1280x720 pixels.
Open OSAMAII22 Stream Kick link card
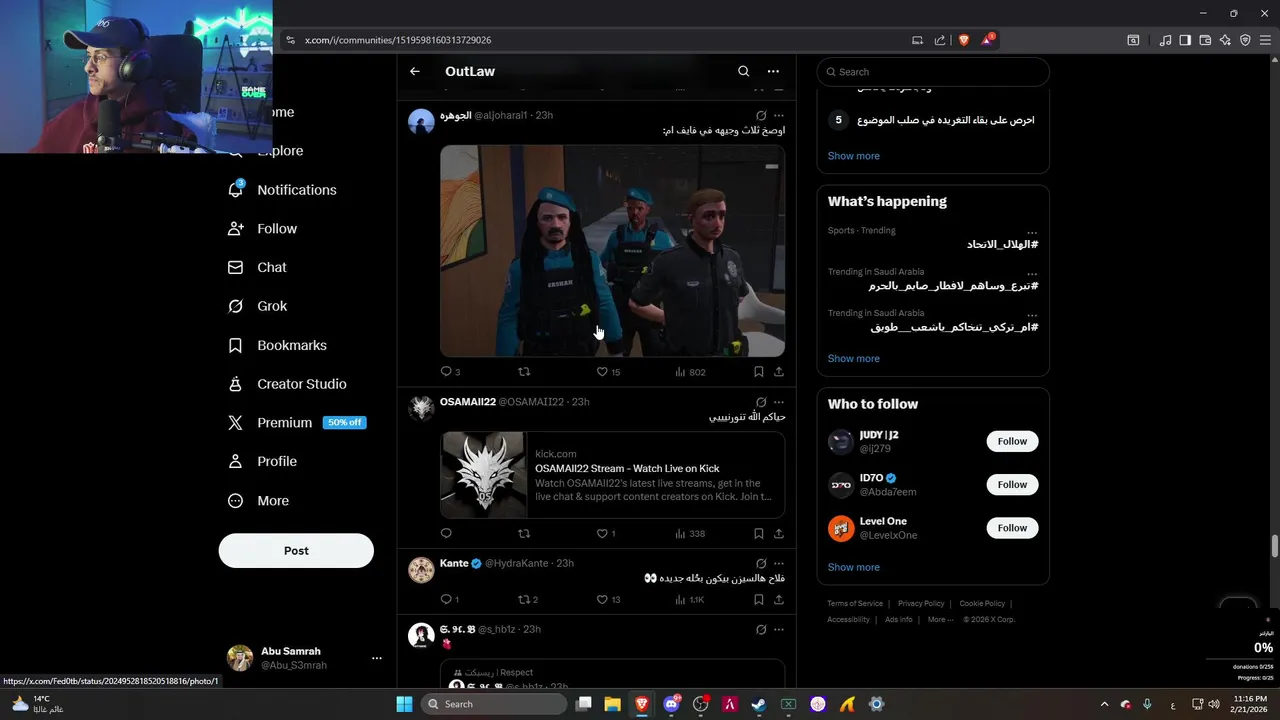(x=612, y=475)
